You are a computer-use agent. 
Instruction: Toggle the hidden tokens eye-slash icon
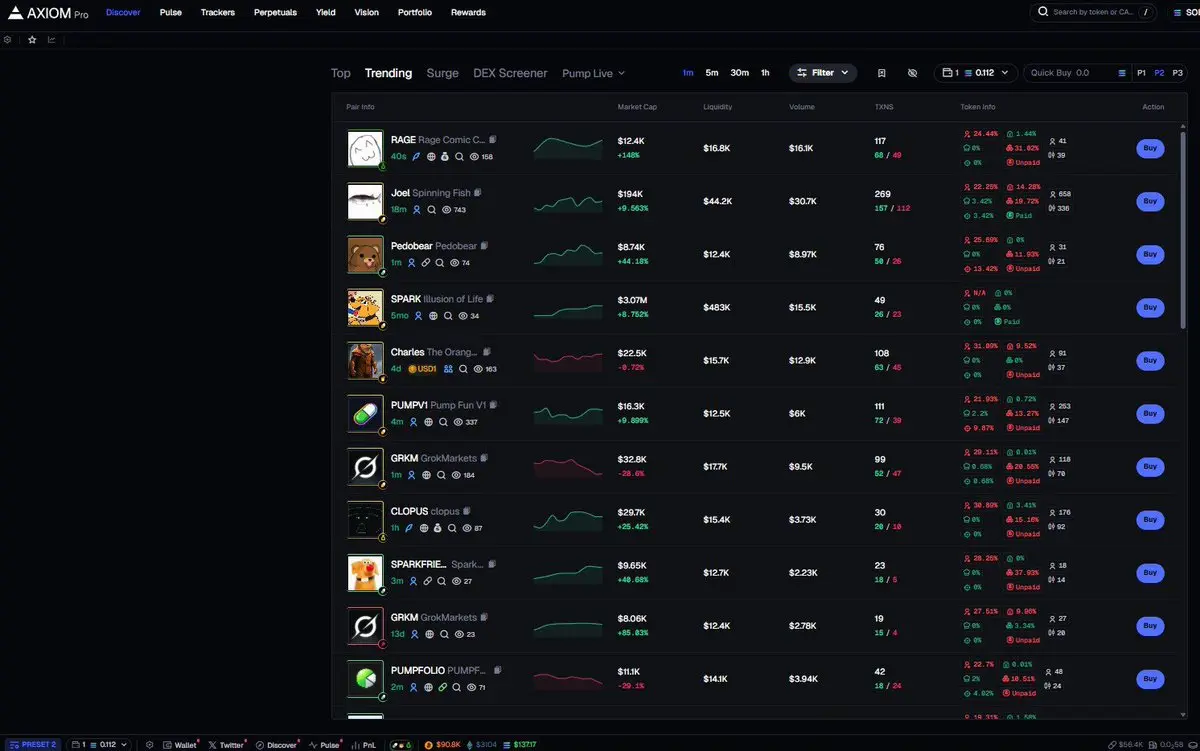(912, 73)
